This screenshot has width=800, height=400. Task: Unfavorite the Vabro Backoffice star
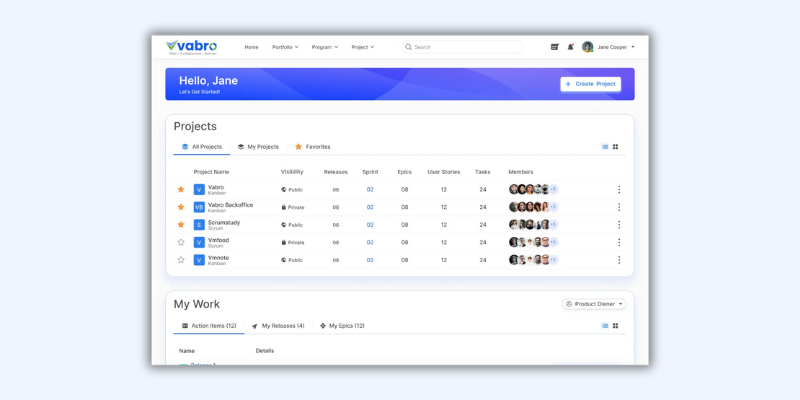coord(181,207)
